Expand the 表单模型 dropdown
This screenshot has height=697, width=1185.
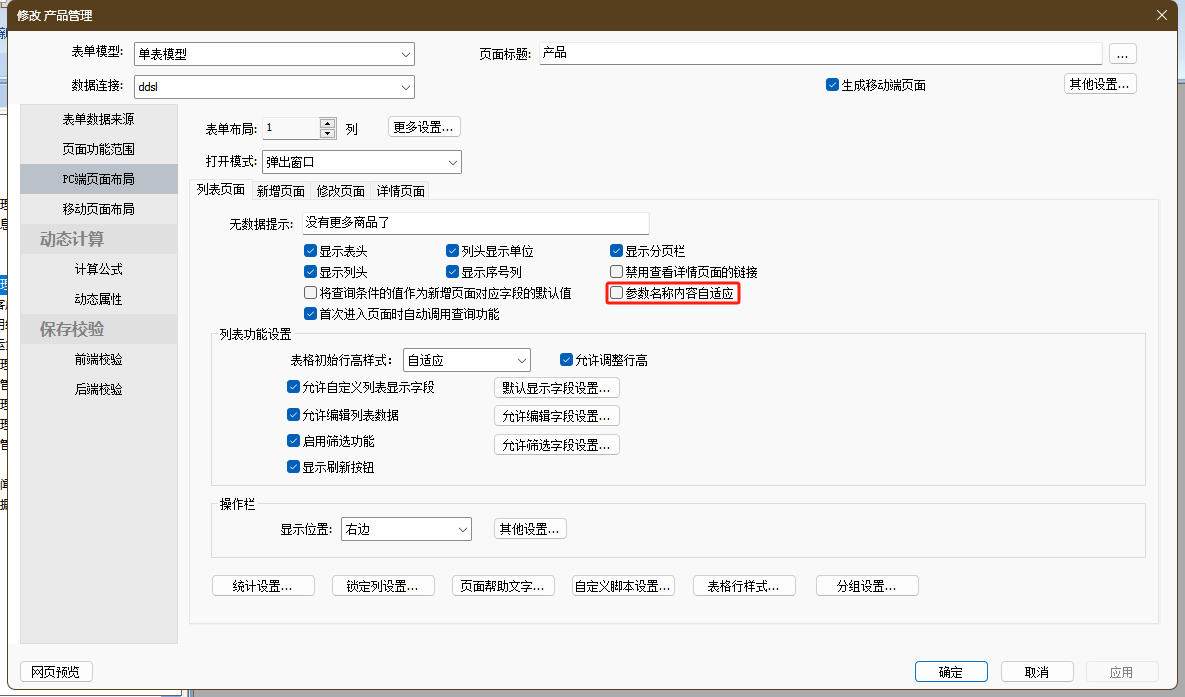click(405, 54)
